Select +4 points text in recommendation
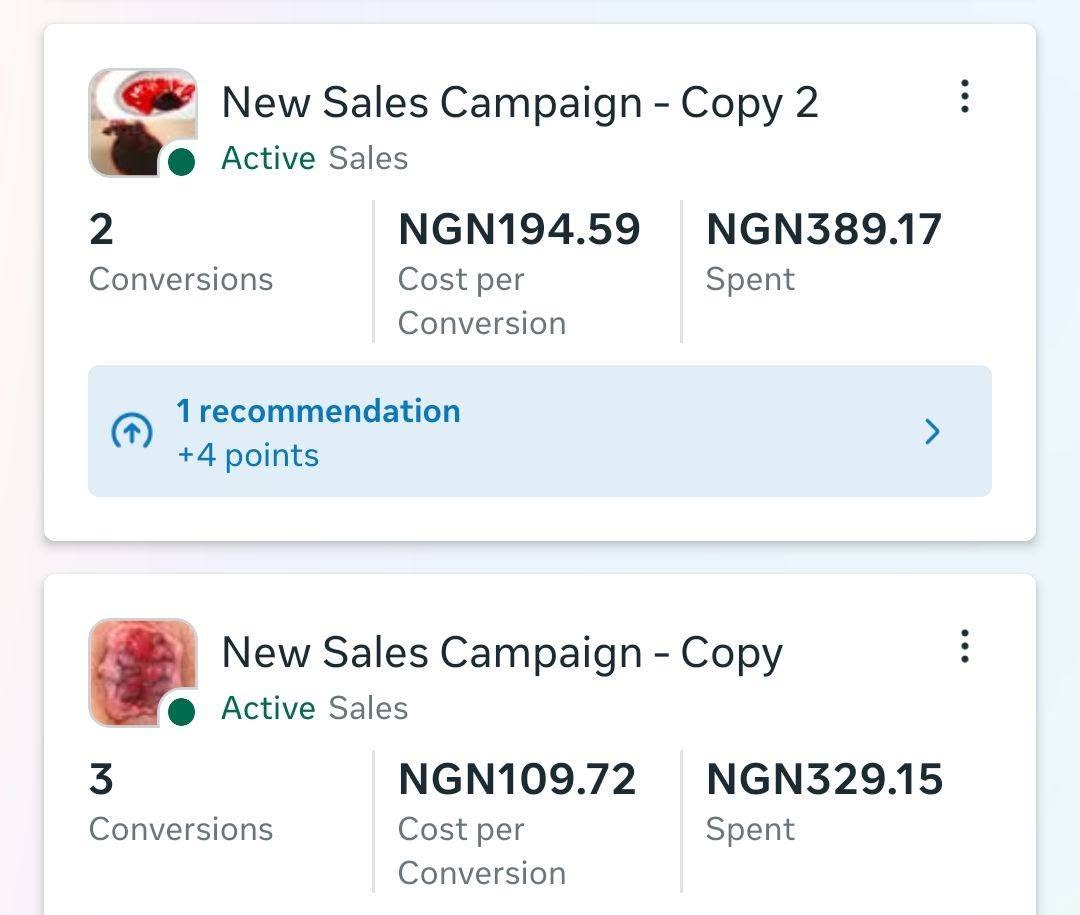Screen dimensions: 1080x915 pos(248,455)
